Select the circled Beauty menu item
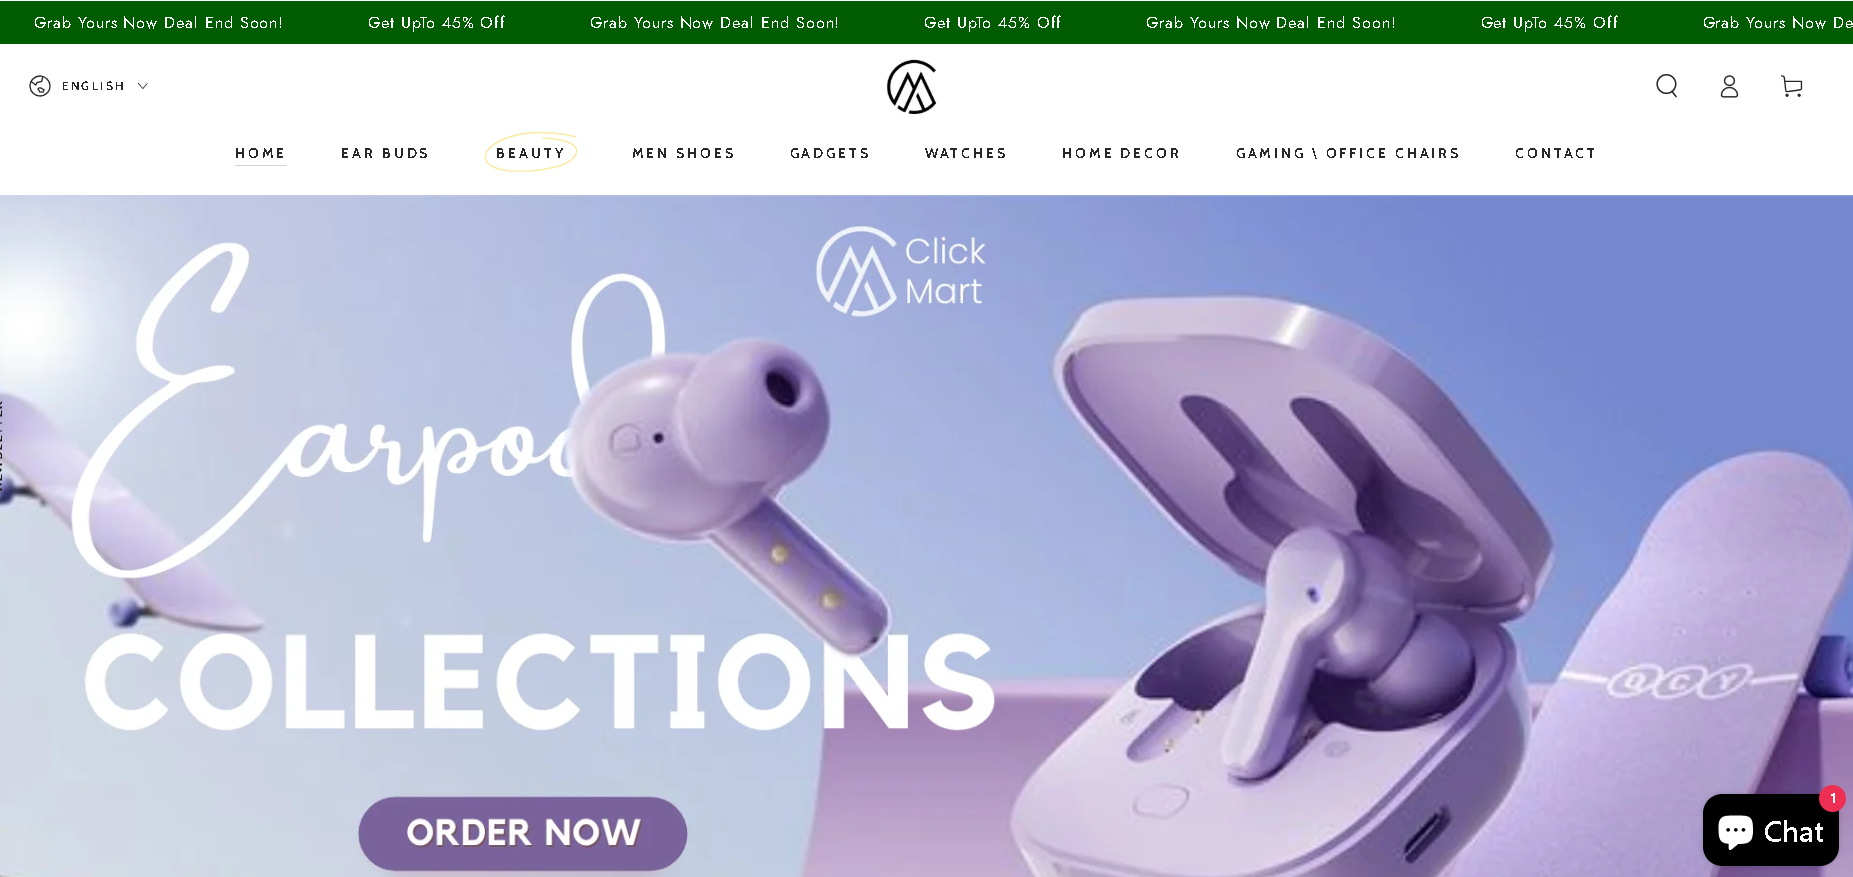This screenshot has height=877, width=1853. [531, 153]
